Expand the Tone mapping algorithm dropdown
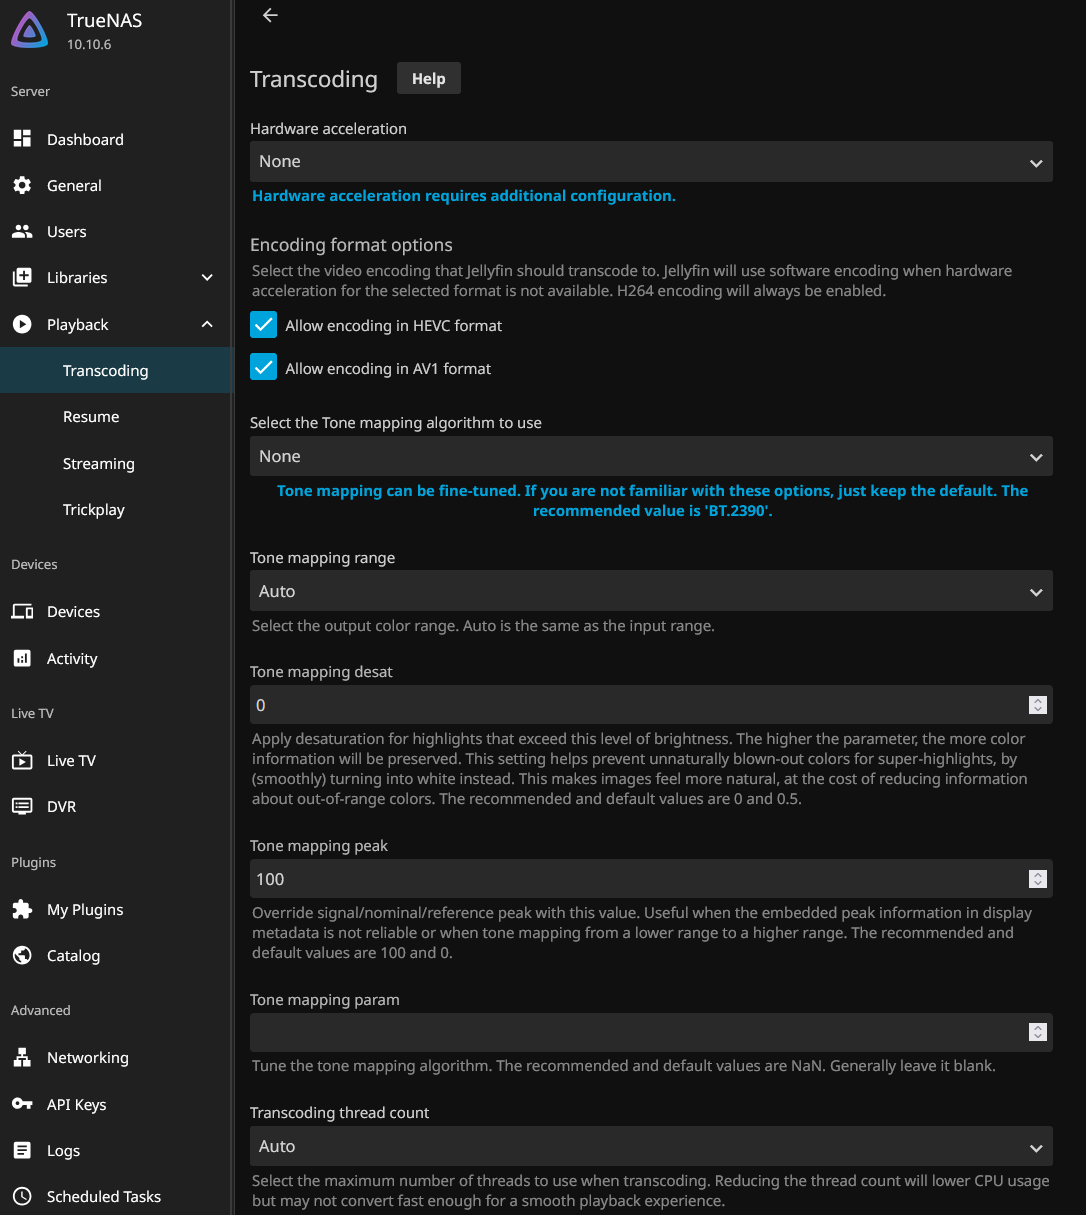This screenshot has width=1086, height=1215. pyautogui.click(x=650, y=456)
